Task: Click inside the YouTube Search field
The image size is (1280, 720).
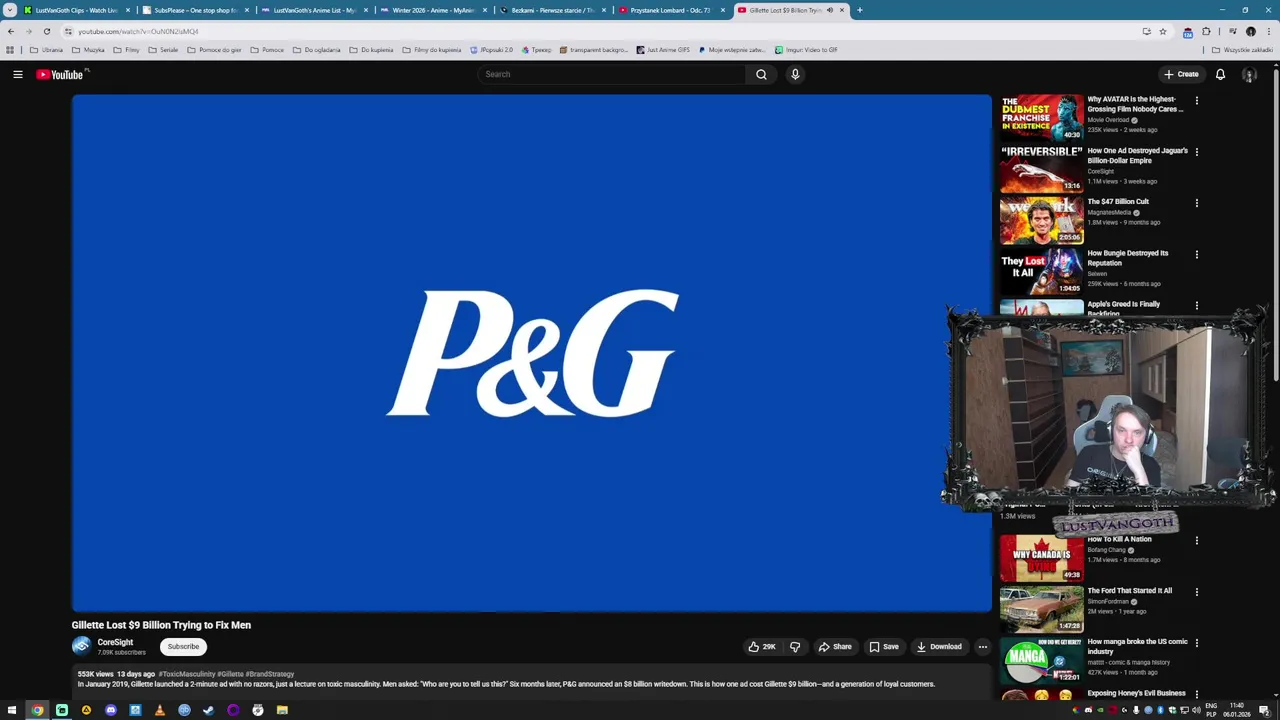Action: click(x=612, y=74)
